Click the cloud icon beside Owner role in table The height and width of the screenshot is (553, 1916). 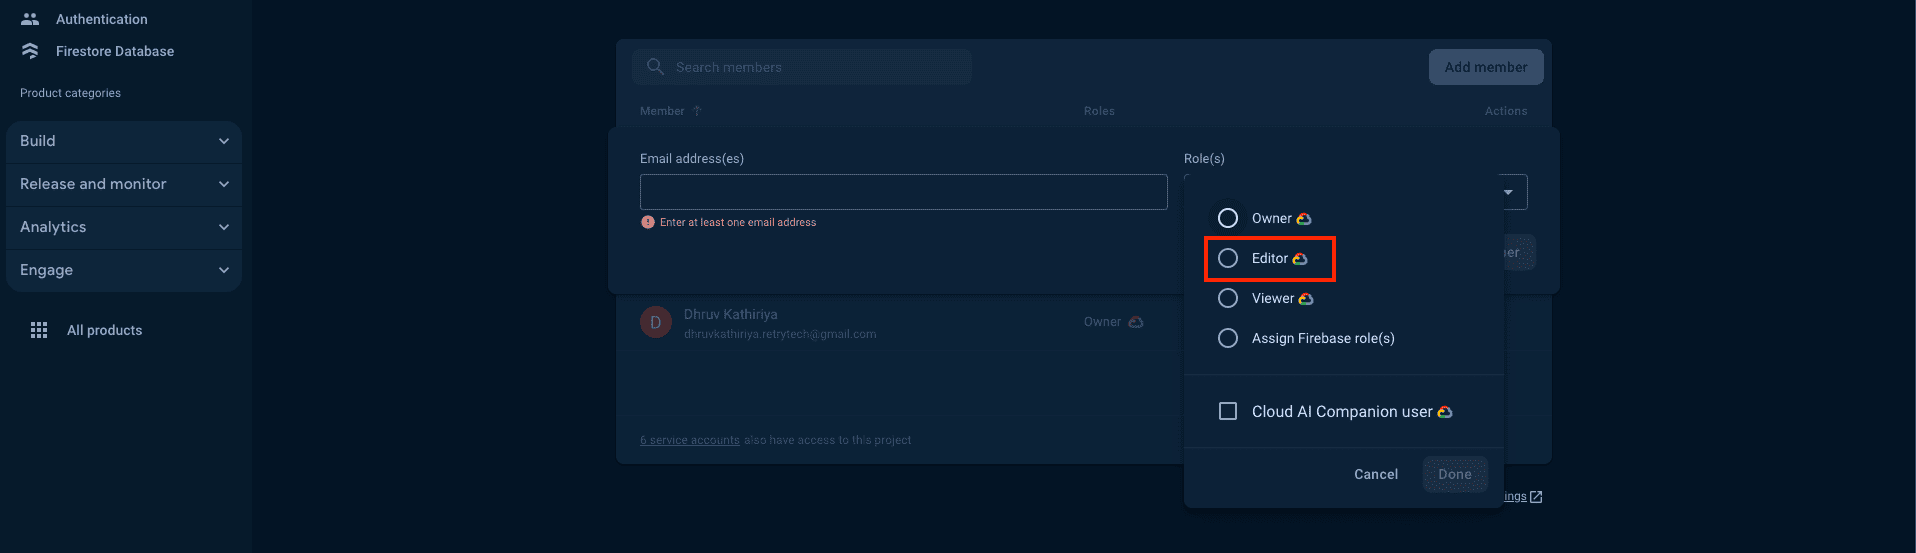coord(1136,322)
